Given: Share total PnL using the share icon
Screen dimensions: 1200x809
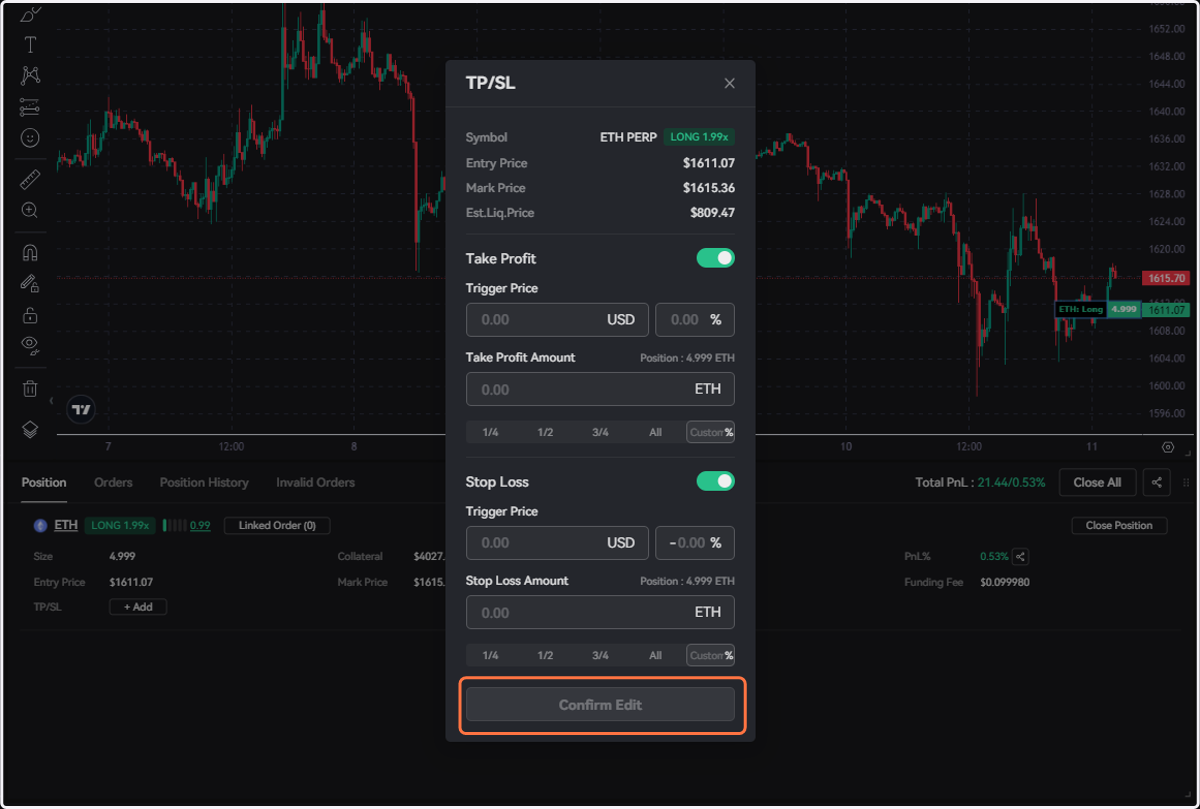Looking at the screenshot, I should 1157,482.
